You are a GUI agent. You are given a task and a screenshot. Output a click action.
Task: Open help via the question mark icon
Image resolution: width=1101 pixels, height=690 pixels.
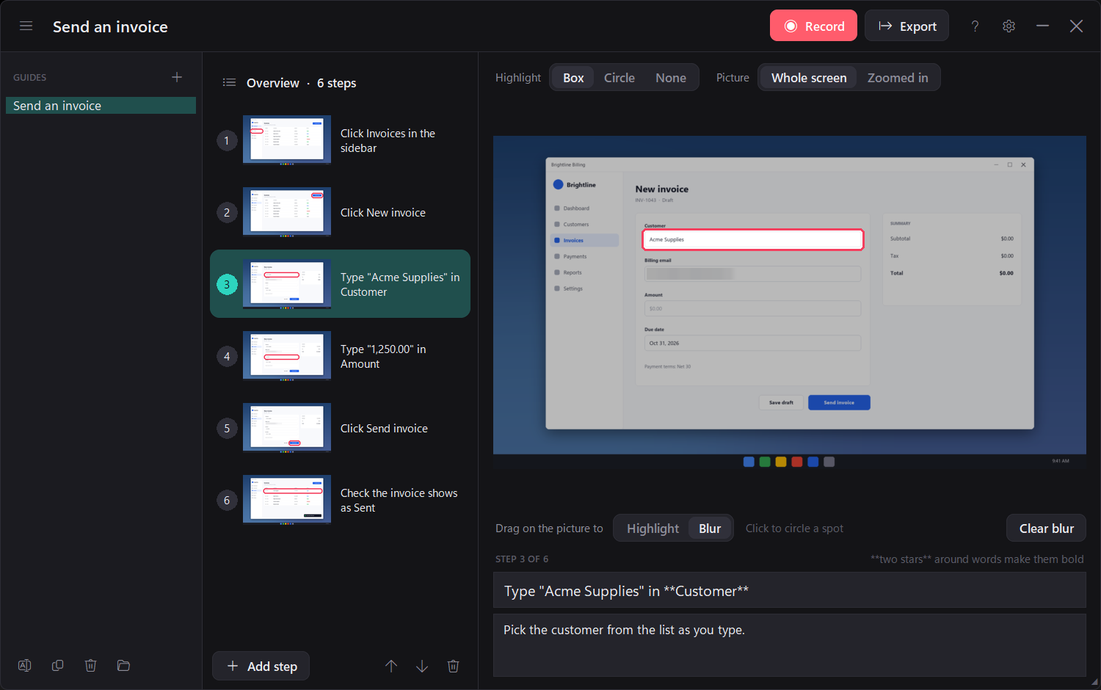click(x=975, y=26)
